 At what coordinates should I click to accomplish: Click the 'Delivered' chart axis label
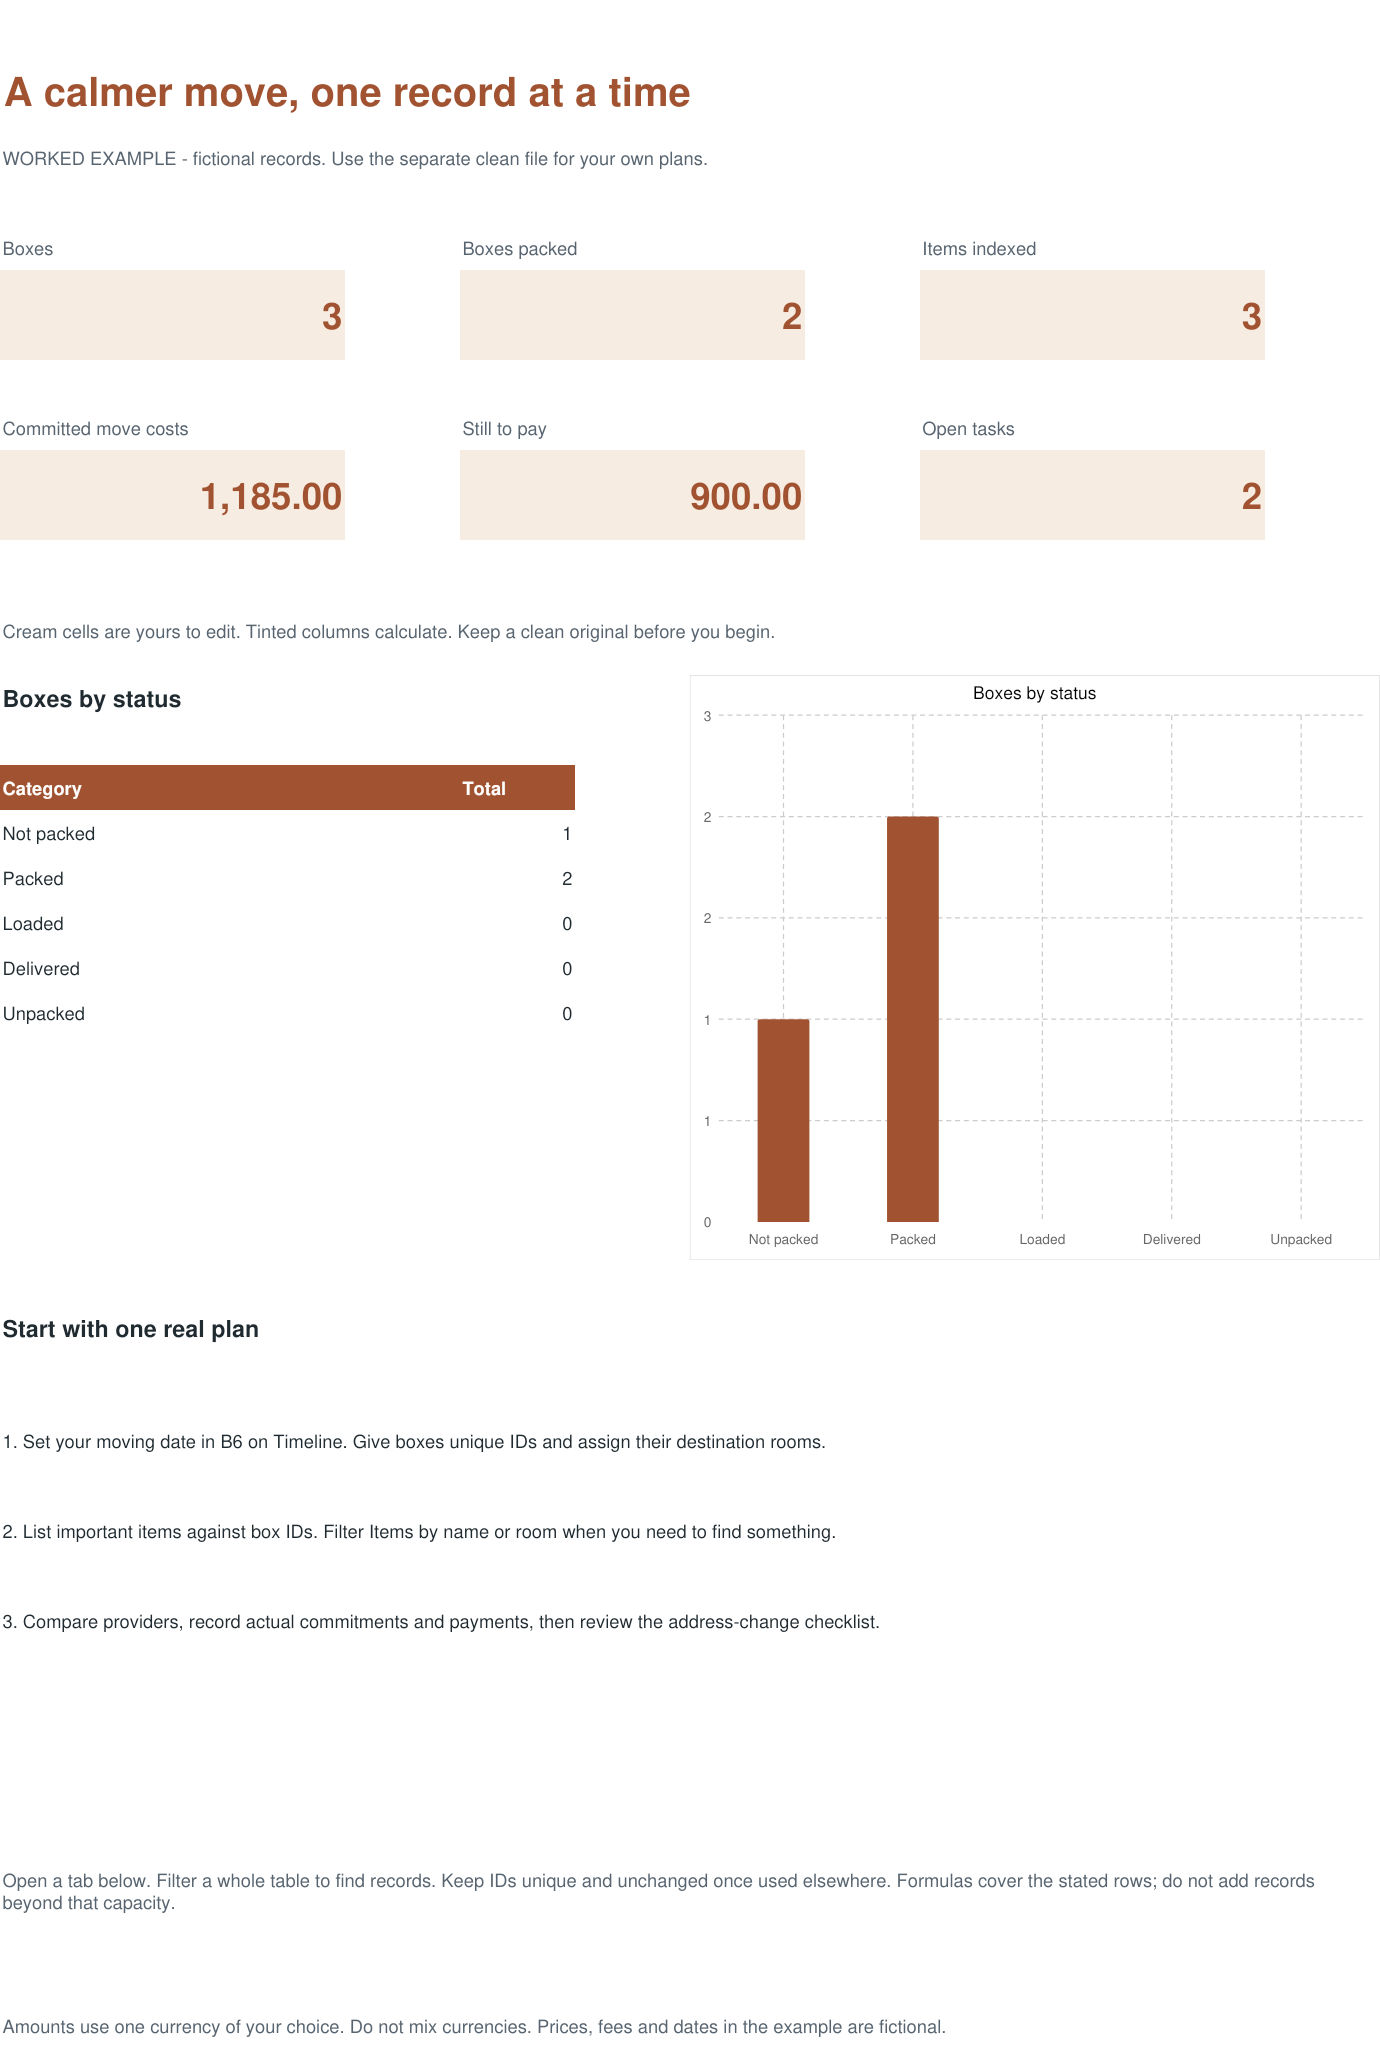pyautogui.click(x=1172, y=1239)
